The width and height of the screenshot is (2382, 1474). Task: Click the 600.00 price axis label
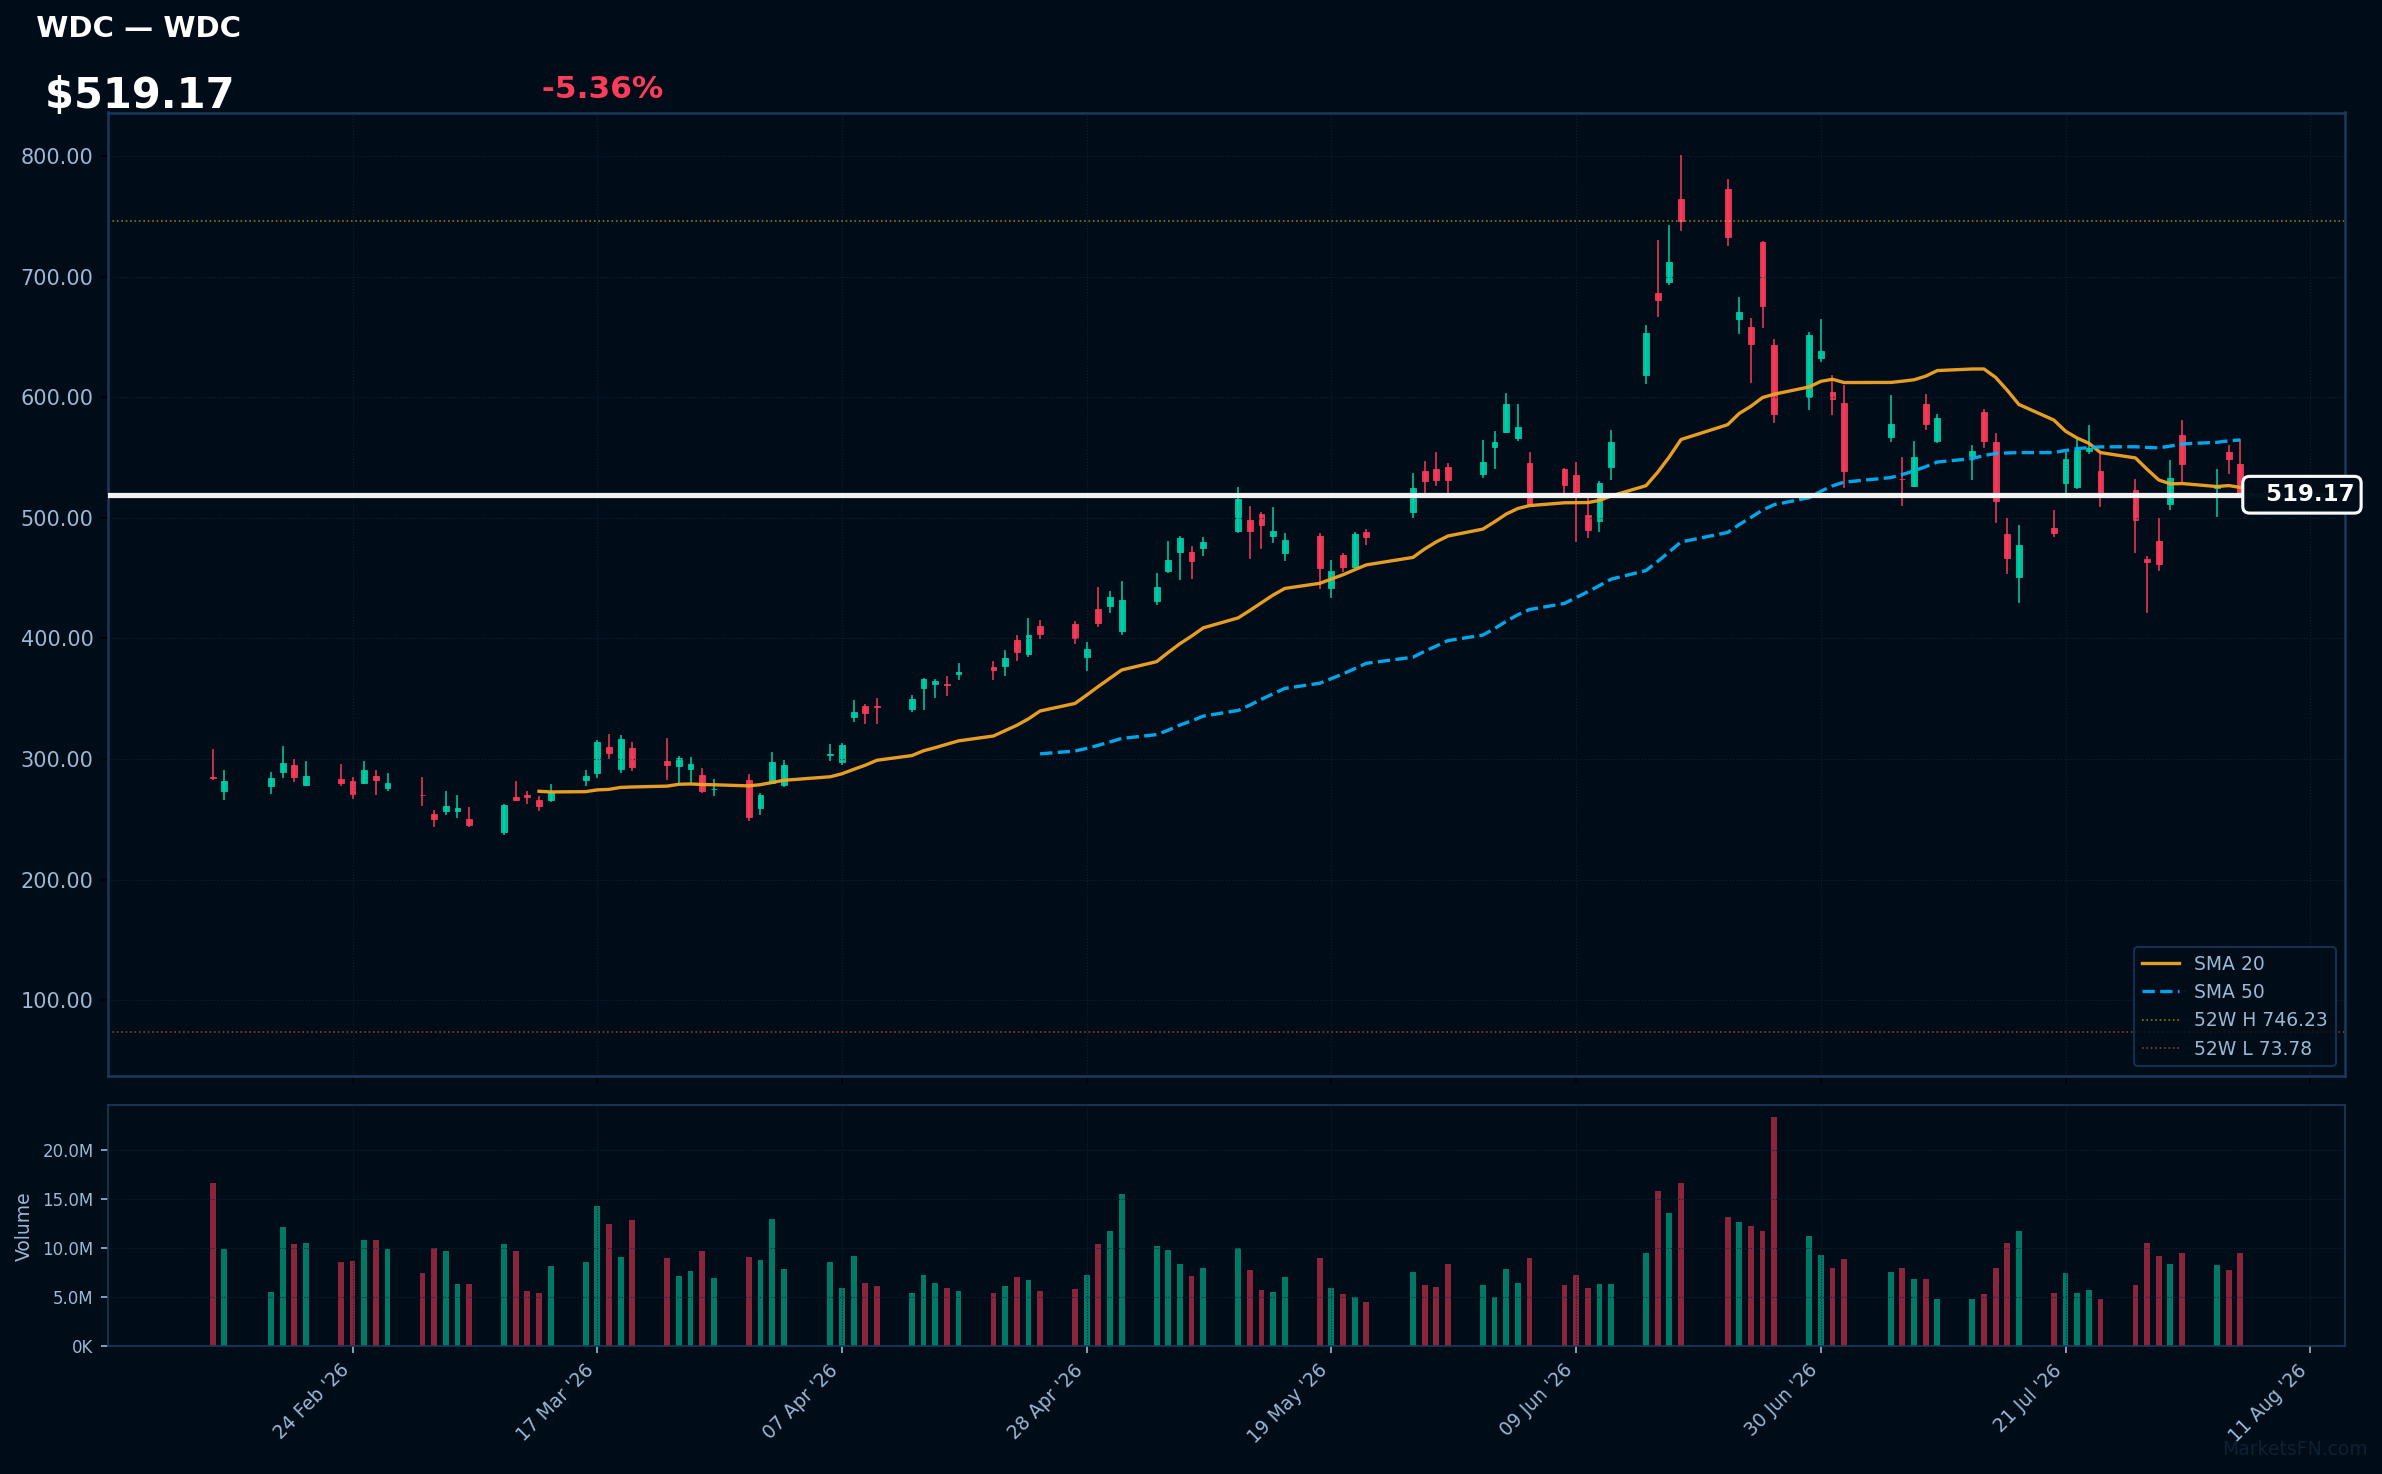tap(57, 397)
